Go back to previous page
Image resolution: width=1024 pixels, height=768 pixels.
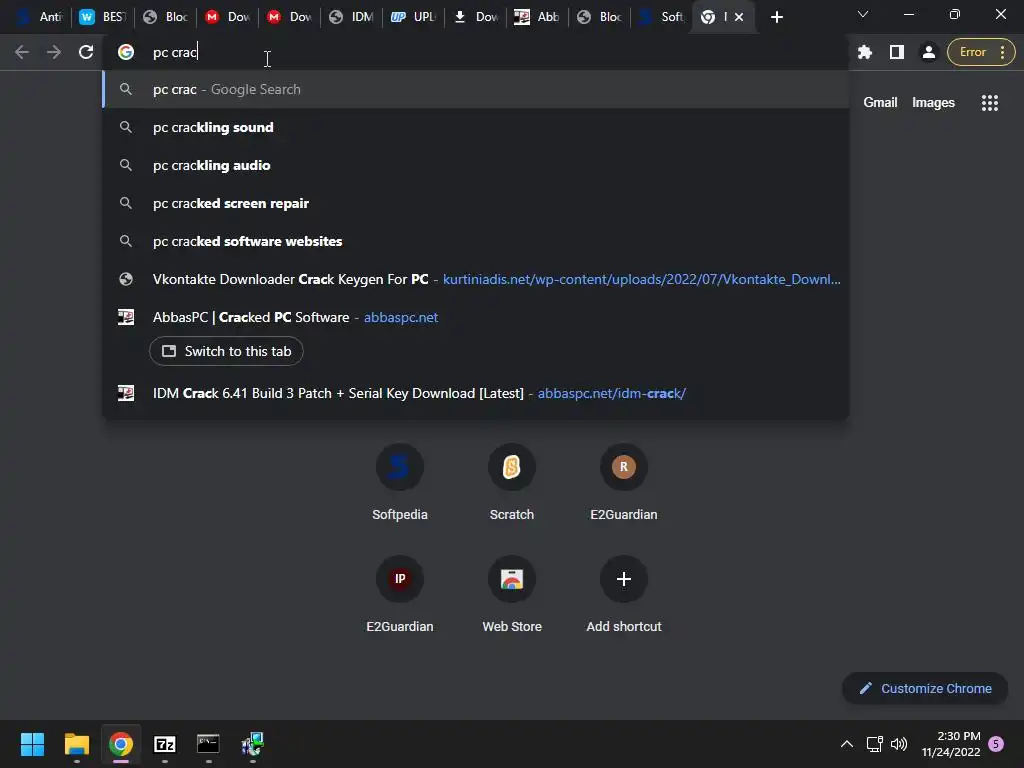tap(22, 52)
